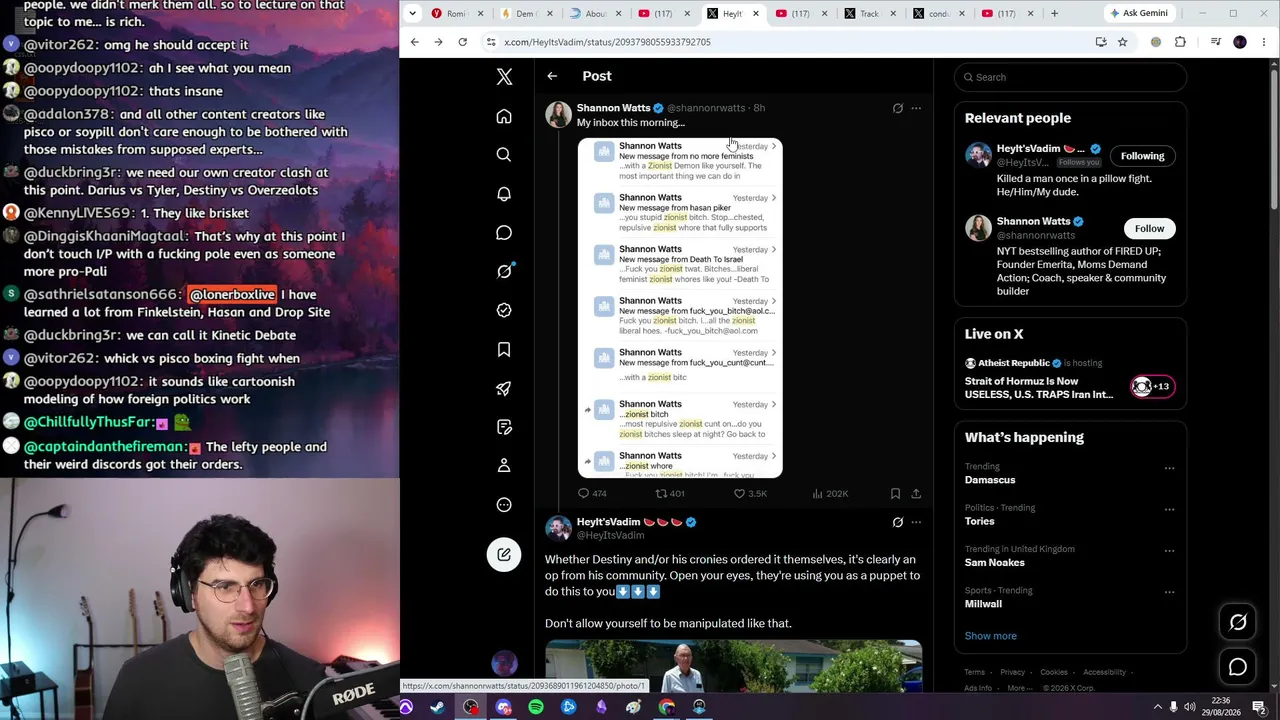The width and height of the screenshot is (1280, 720).
Task: Open Grok actions on HeyIt'sVadim's post
Action: click(897, 522)
